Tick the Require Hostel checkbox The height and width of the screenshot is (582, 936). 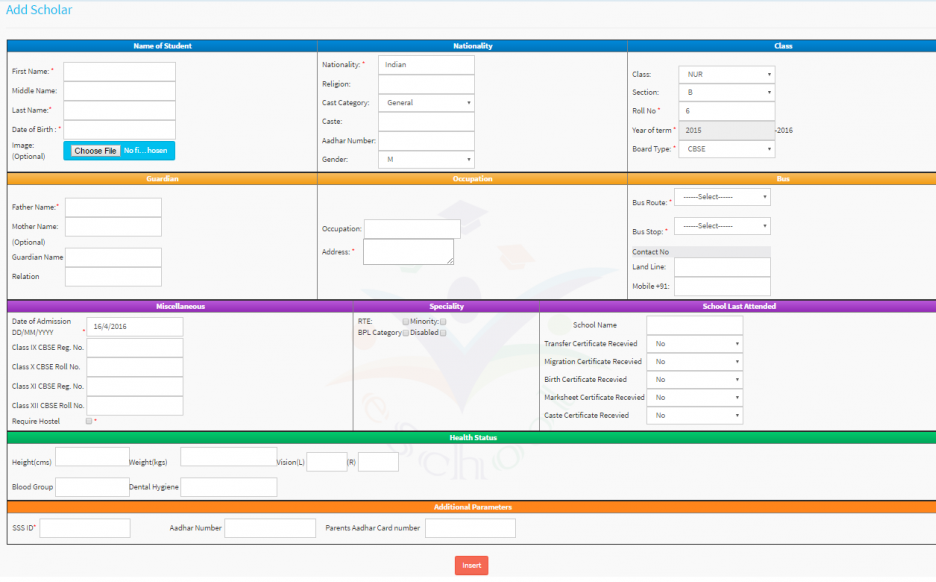[x=87, y=421]
